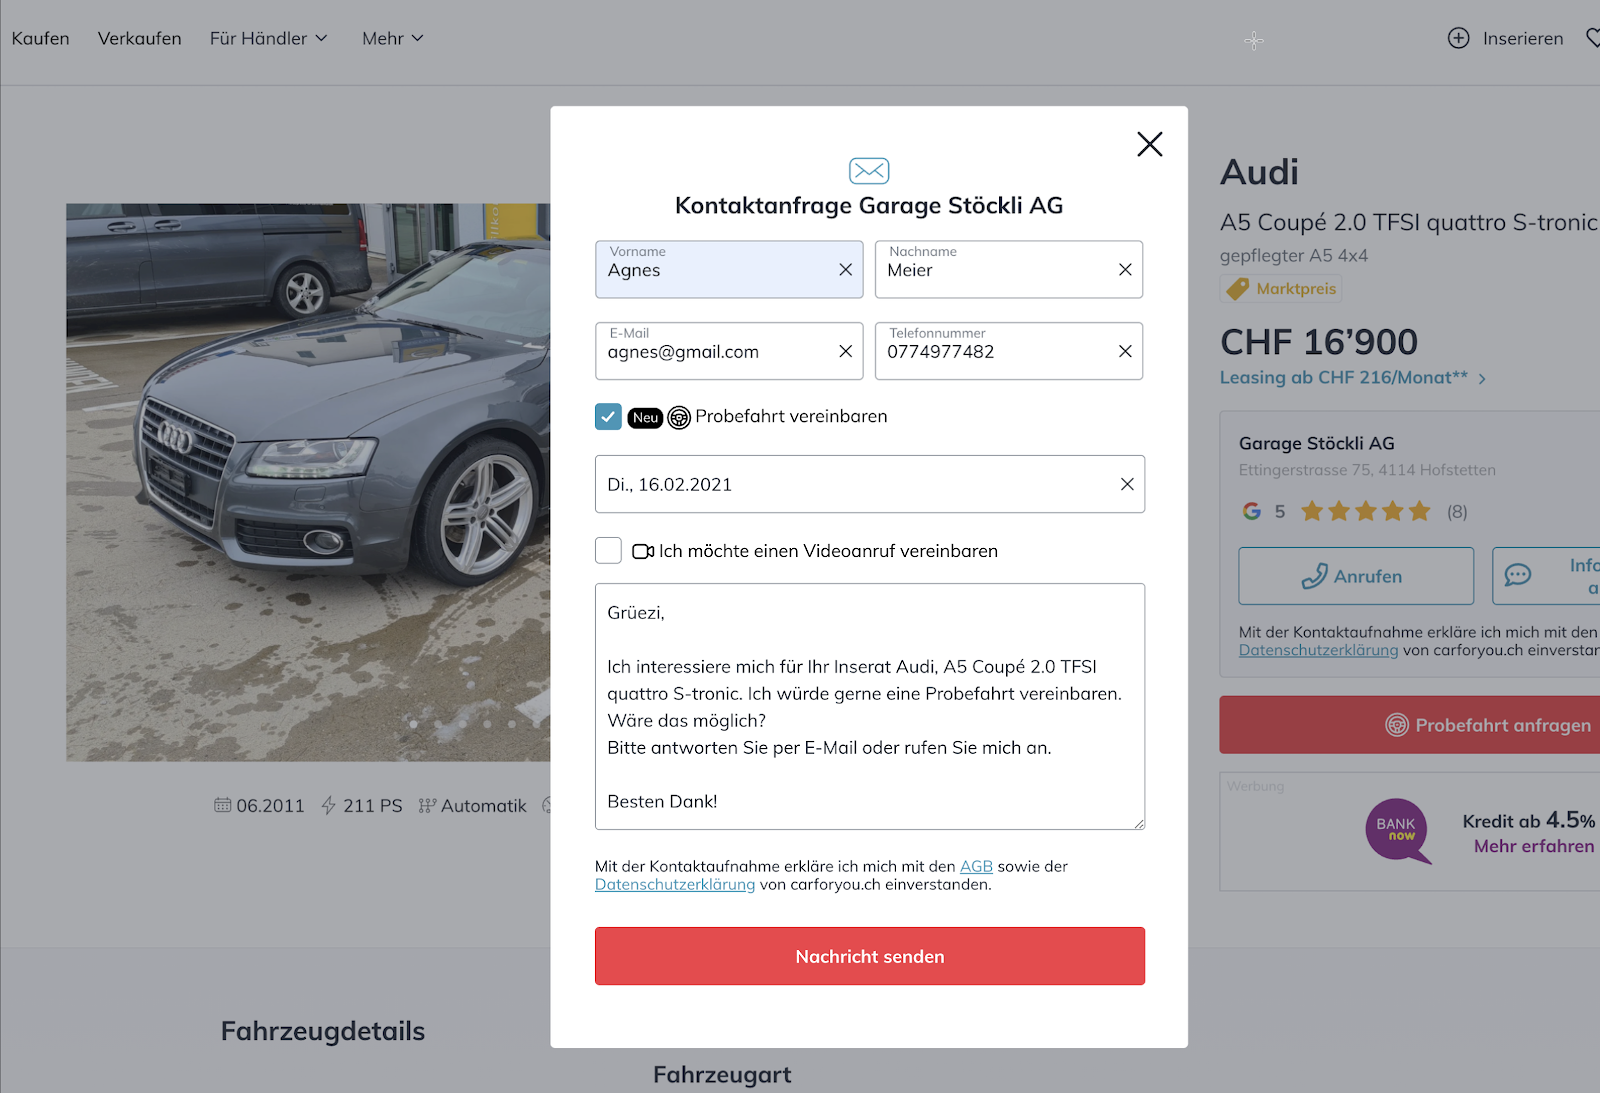Click the Google rating logo

tap(1252, 512)
